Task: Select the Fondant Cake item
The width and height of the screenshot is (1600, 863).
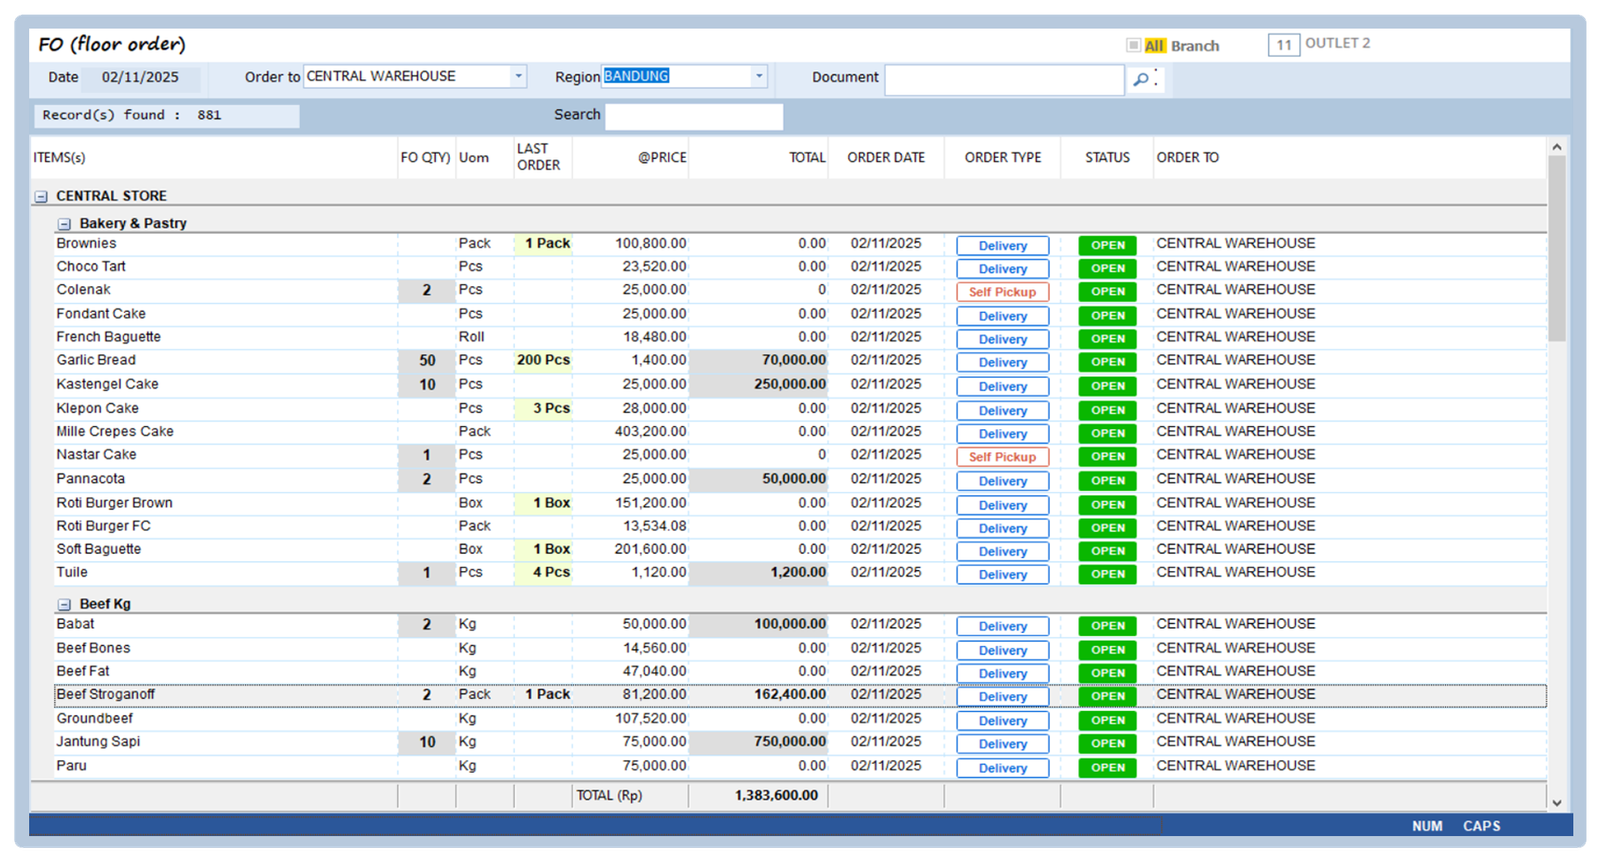Action: 101,314
